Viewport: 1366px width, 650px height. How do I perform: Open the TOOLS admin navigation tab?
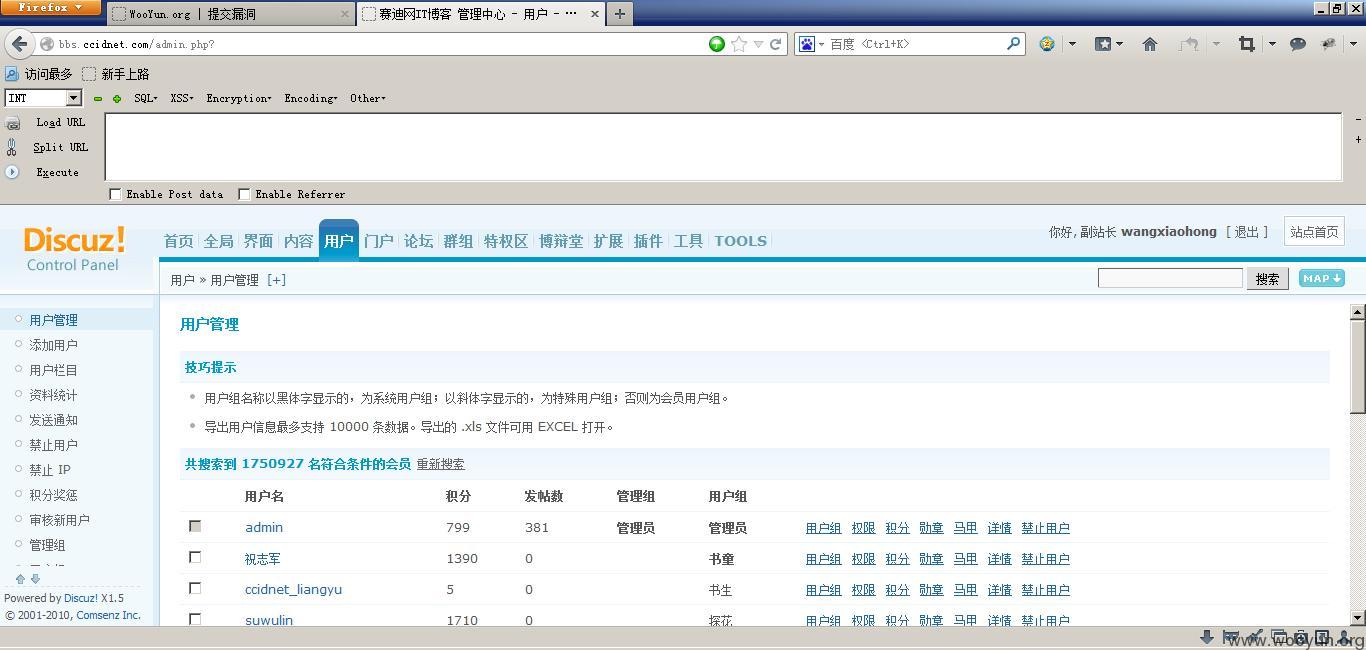(740, 241)
